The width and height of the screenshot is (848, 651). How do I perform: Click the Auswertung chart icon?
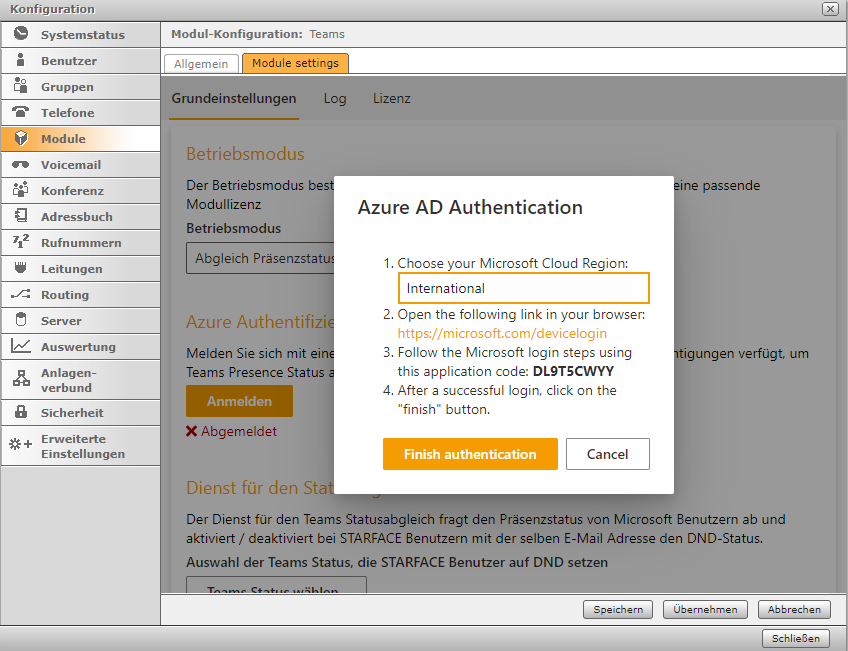pyautogui.click(x=21, y=346)
